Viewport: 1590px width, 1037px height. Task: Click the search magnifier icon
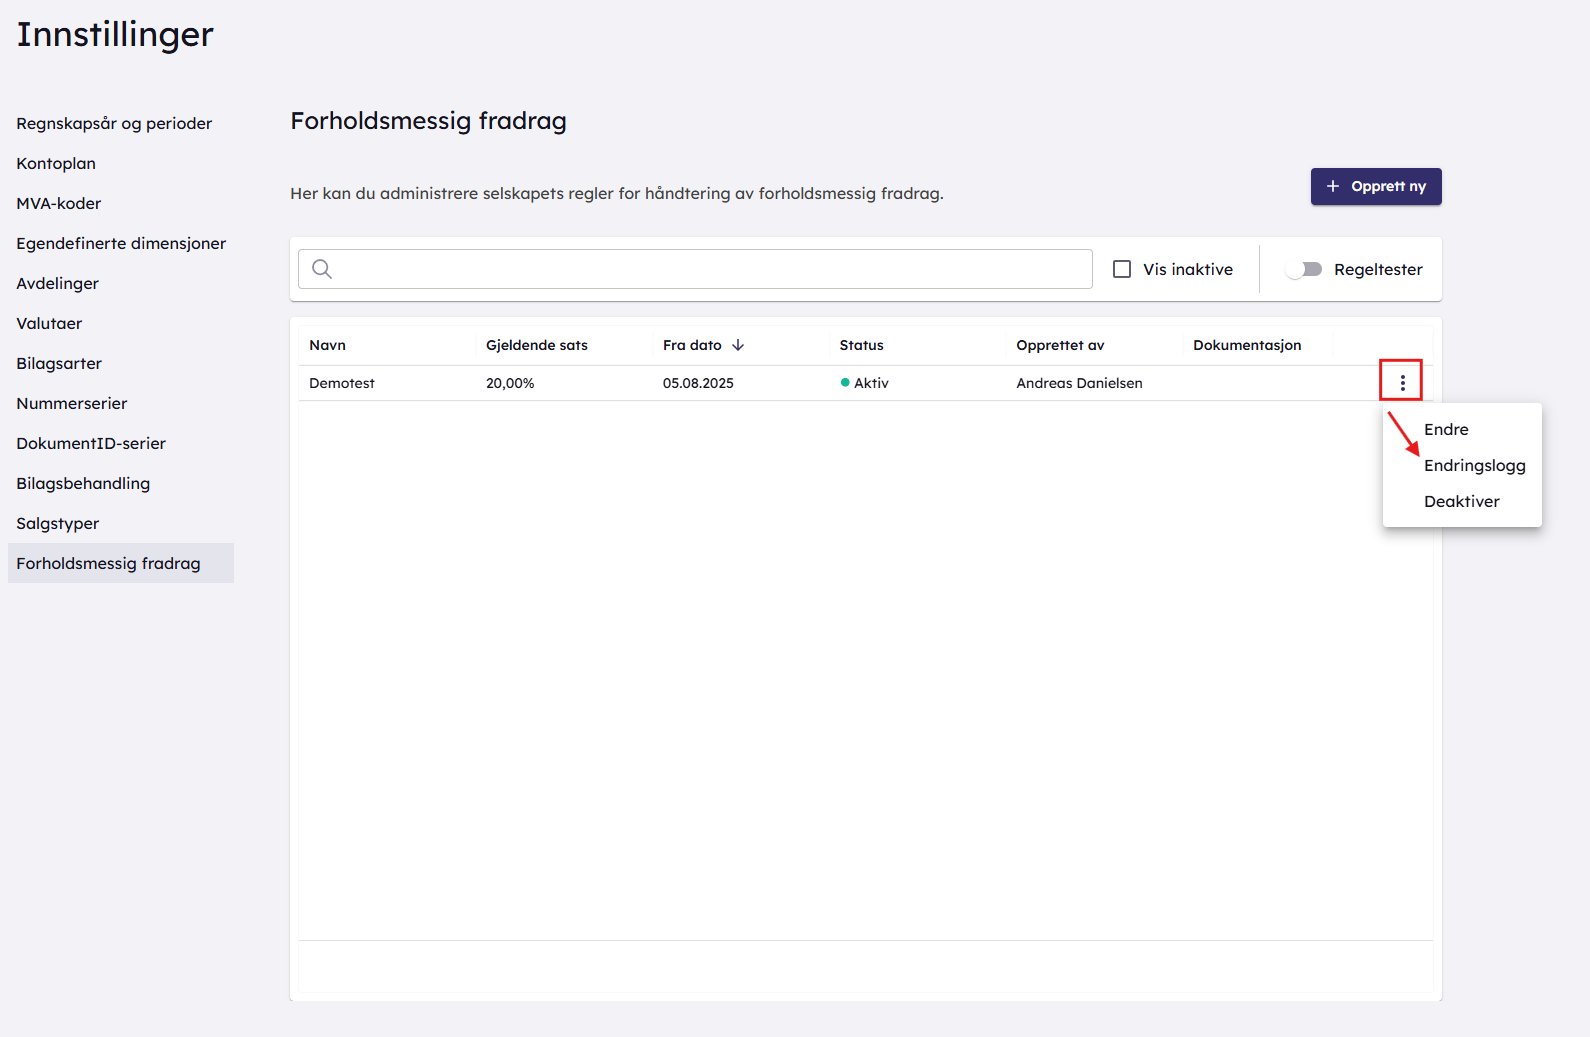(322, 269)
